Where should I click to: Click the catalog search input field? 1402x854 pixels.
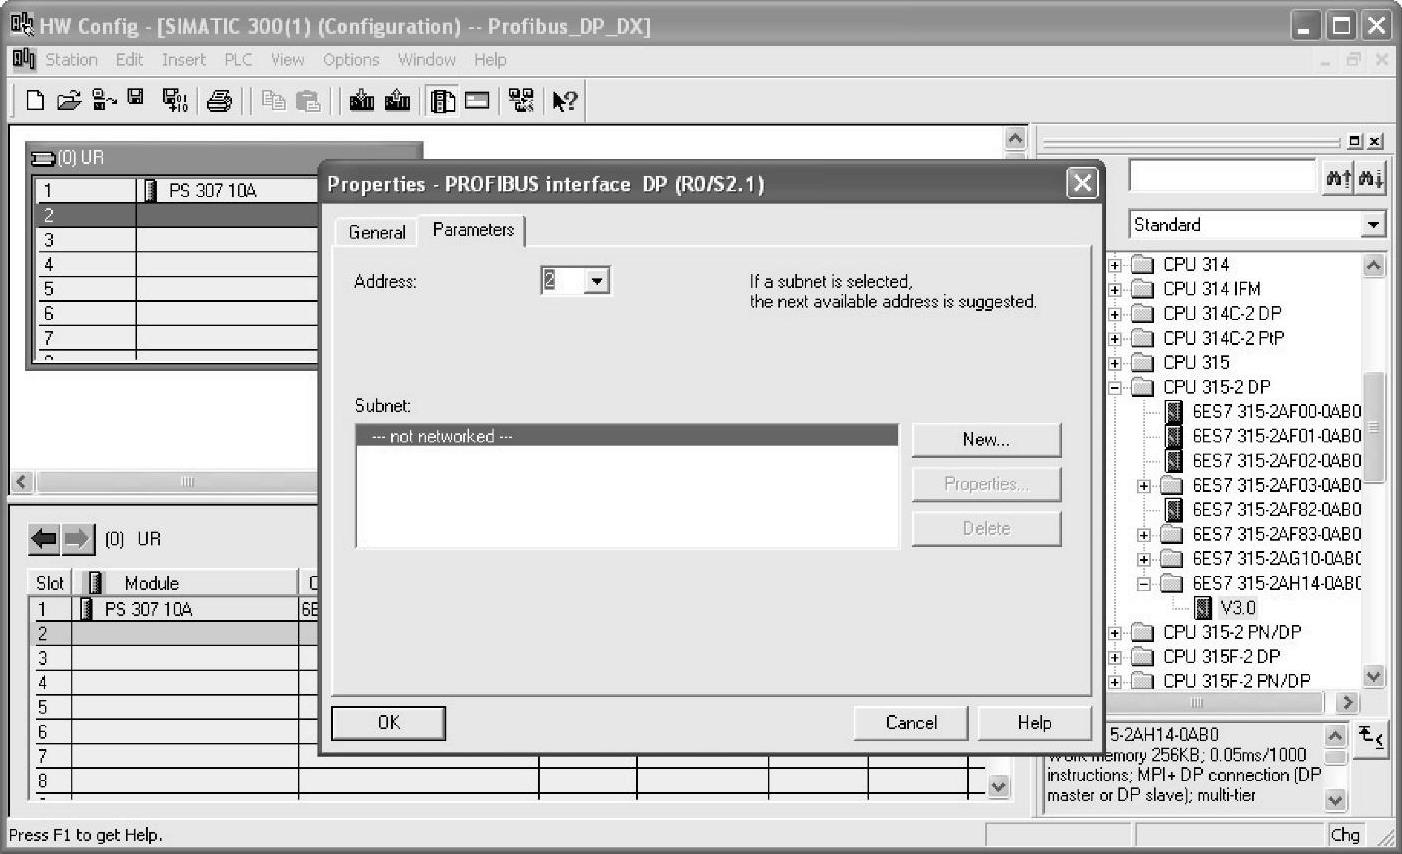[1221, 177]
